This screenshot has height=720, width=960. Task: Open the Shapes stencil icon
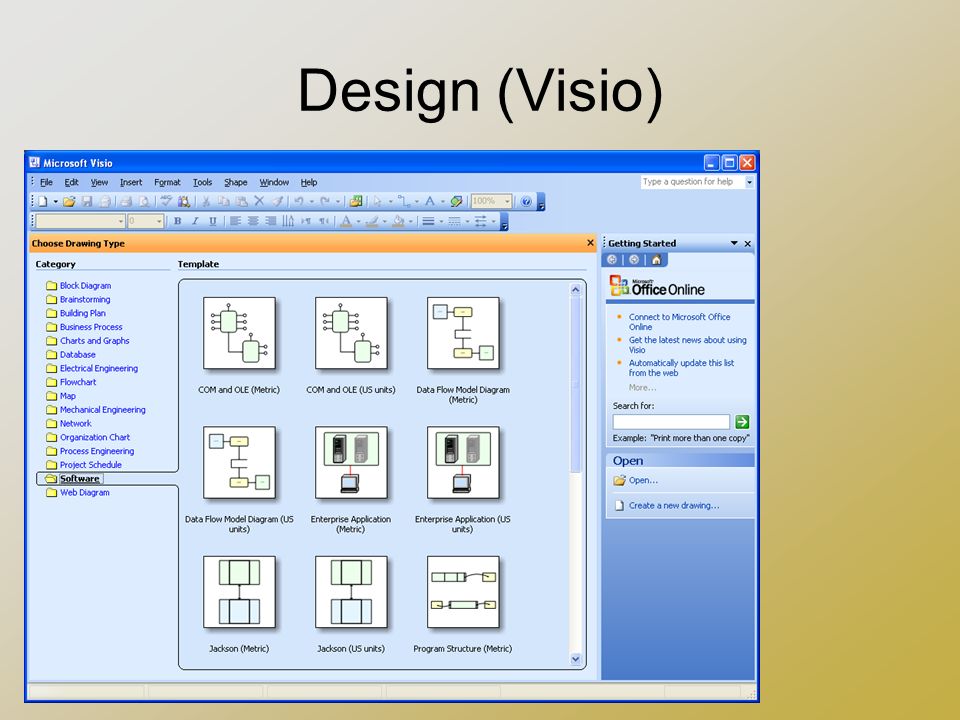[356, 201]
